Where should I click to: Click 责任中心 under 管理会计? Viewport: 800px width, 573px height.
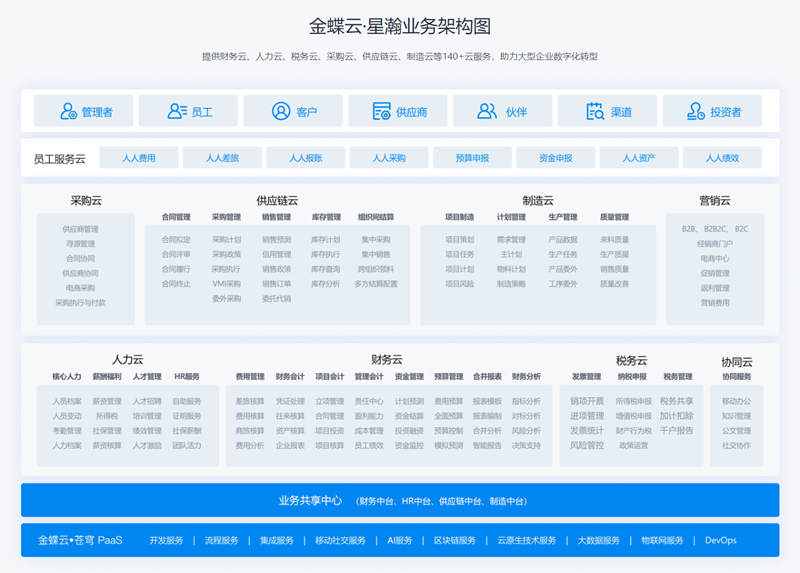369,401
